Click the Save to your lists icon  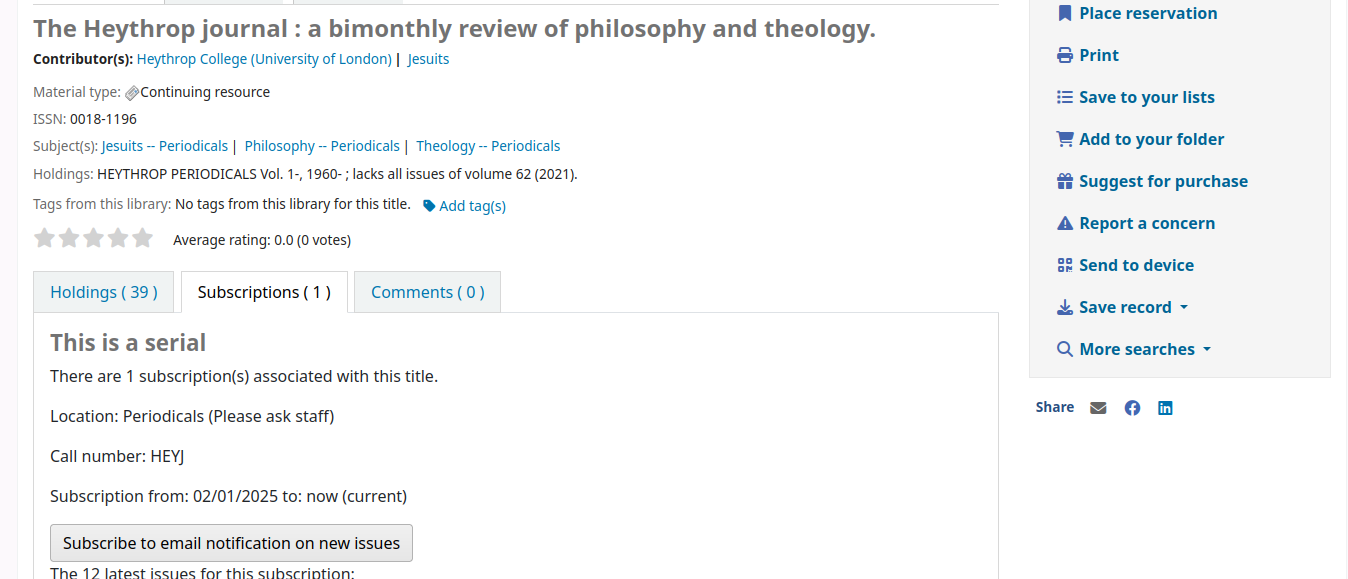click(x=1065, y=98)
